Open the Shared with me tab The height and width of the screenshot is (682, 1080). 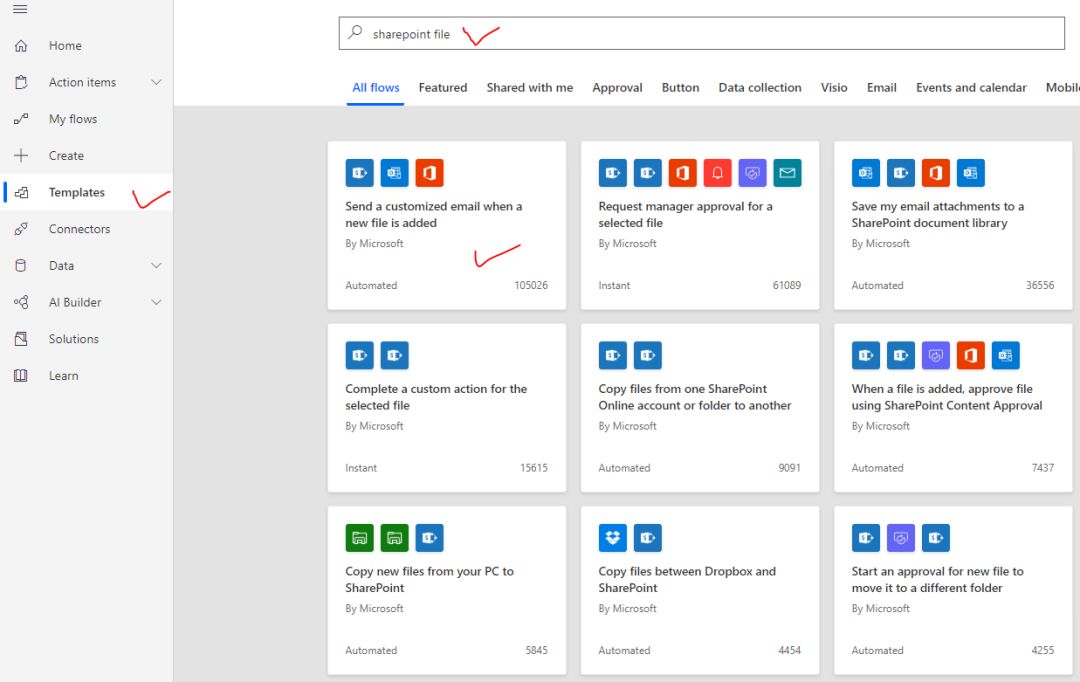point(530,87)
